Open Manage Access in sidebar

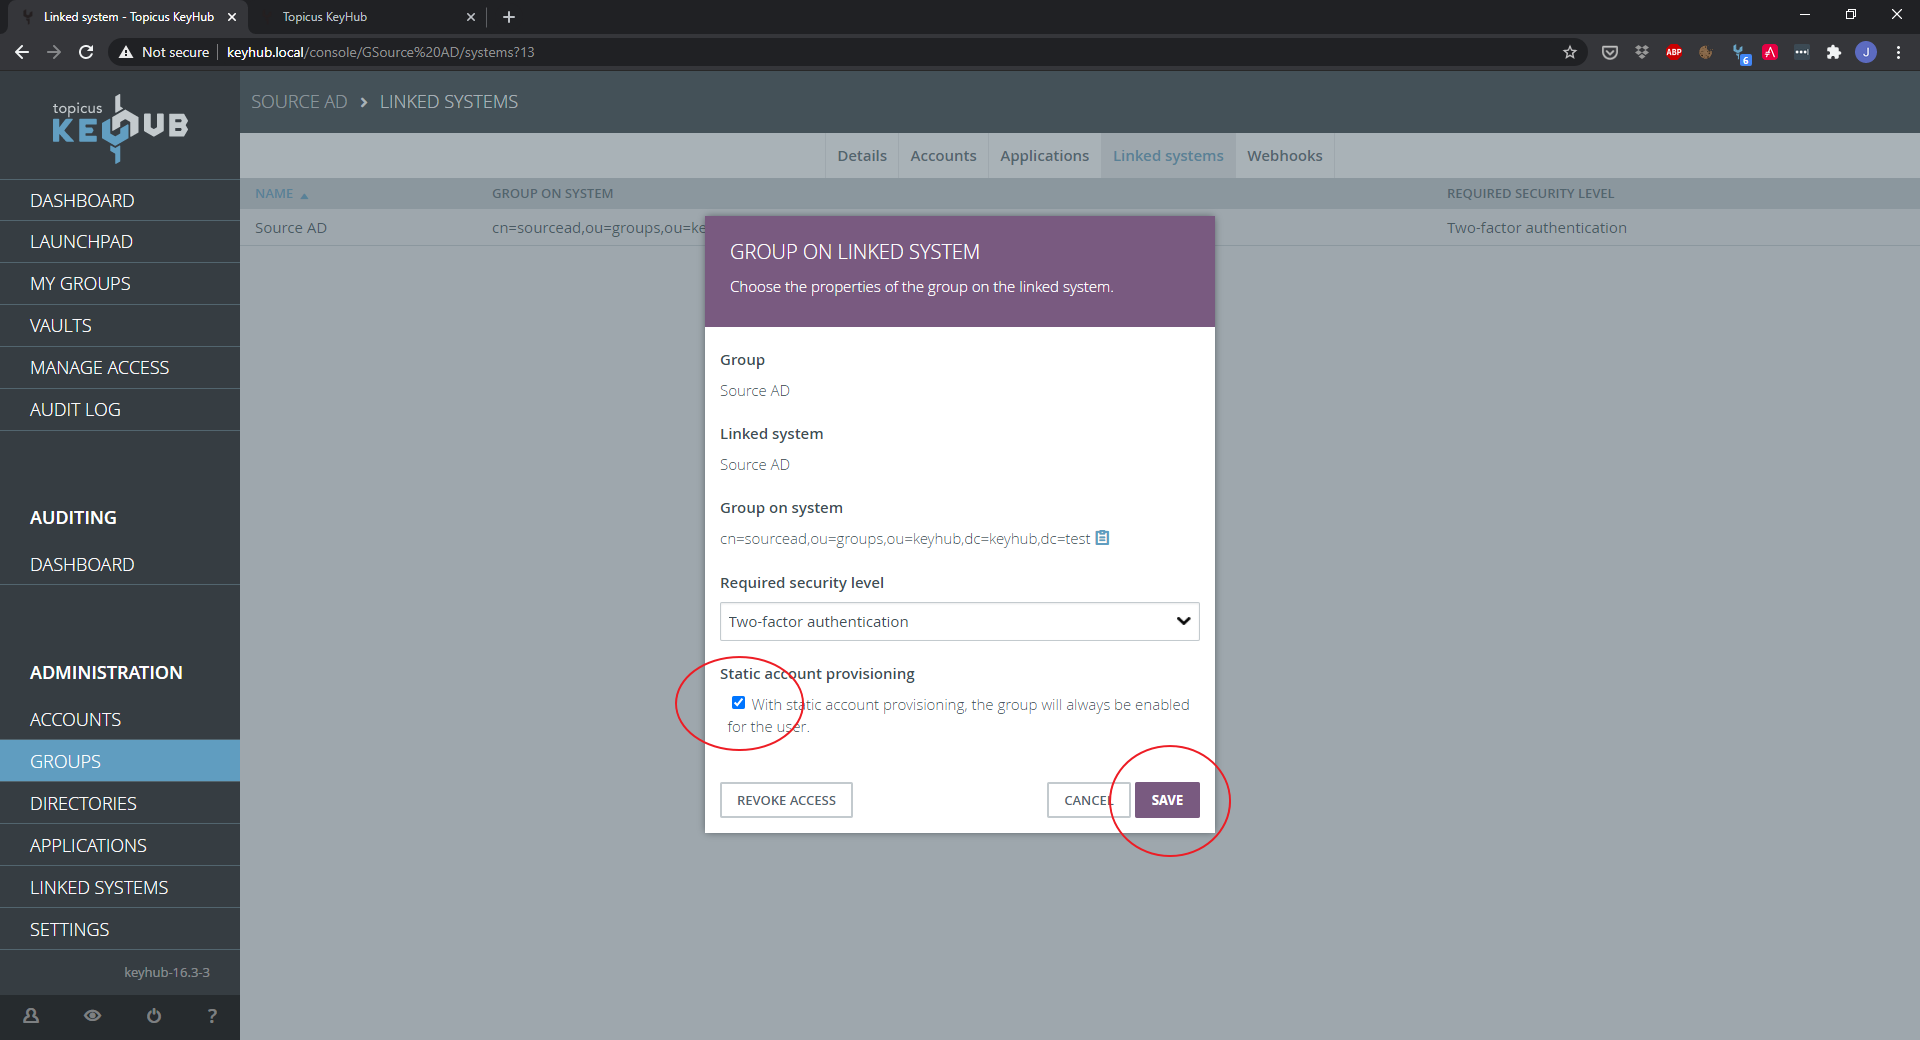point(120,368)
